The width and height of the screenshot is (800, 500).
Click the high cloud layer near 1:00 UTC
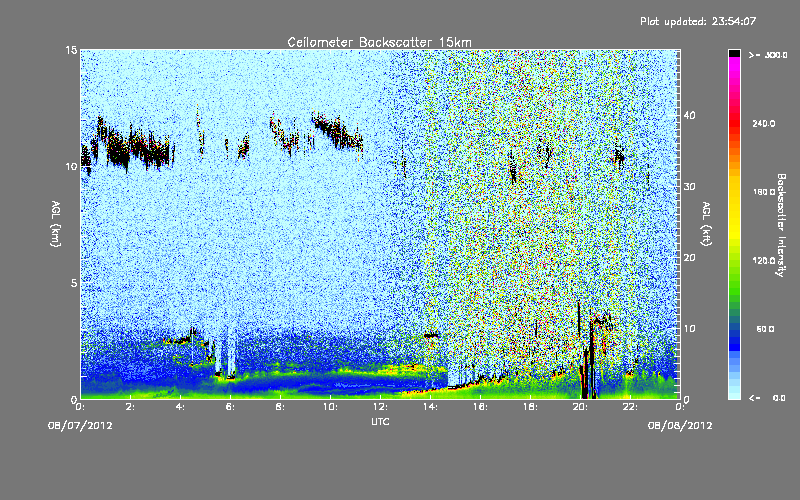(x=117, y=148)
